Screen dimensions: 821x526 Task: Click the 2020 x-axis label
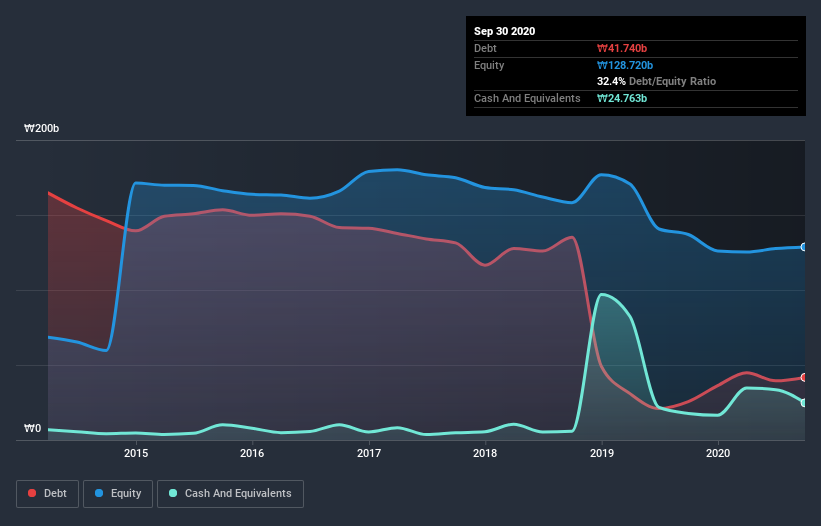click(x=718, y=453)
